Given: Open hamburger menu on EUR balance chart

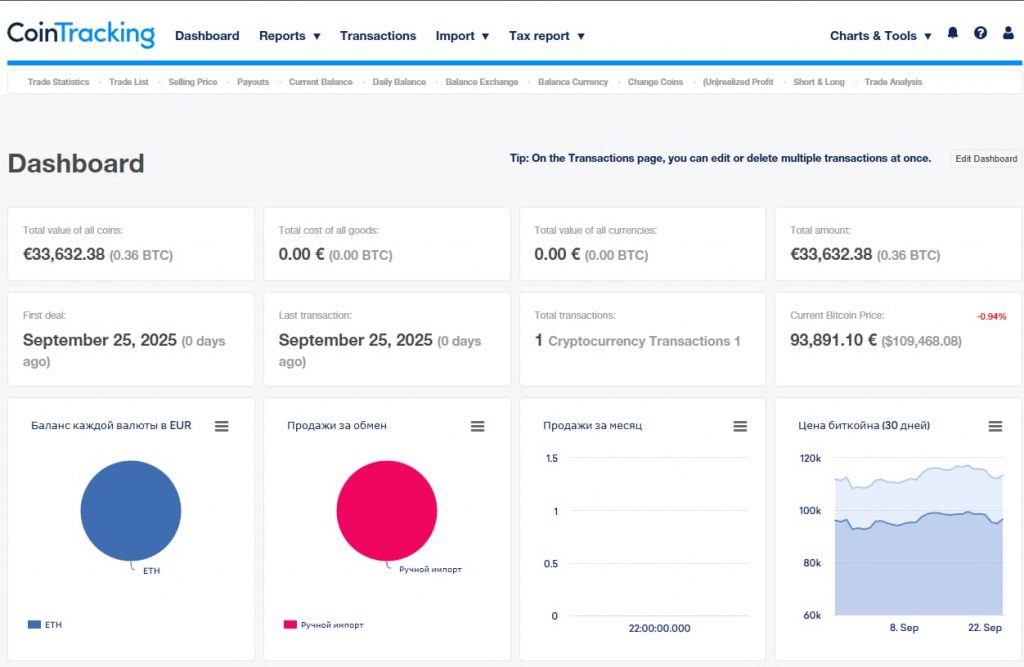Looking at the screenshot, I should tap(222, 426).
